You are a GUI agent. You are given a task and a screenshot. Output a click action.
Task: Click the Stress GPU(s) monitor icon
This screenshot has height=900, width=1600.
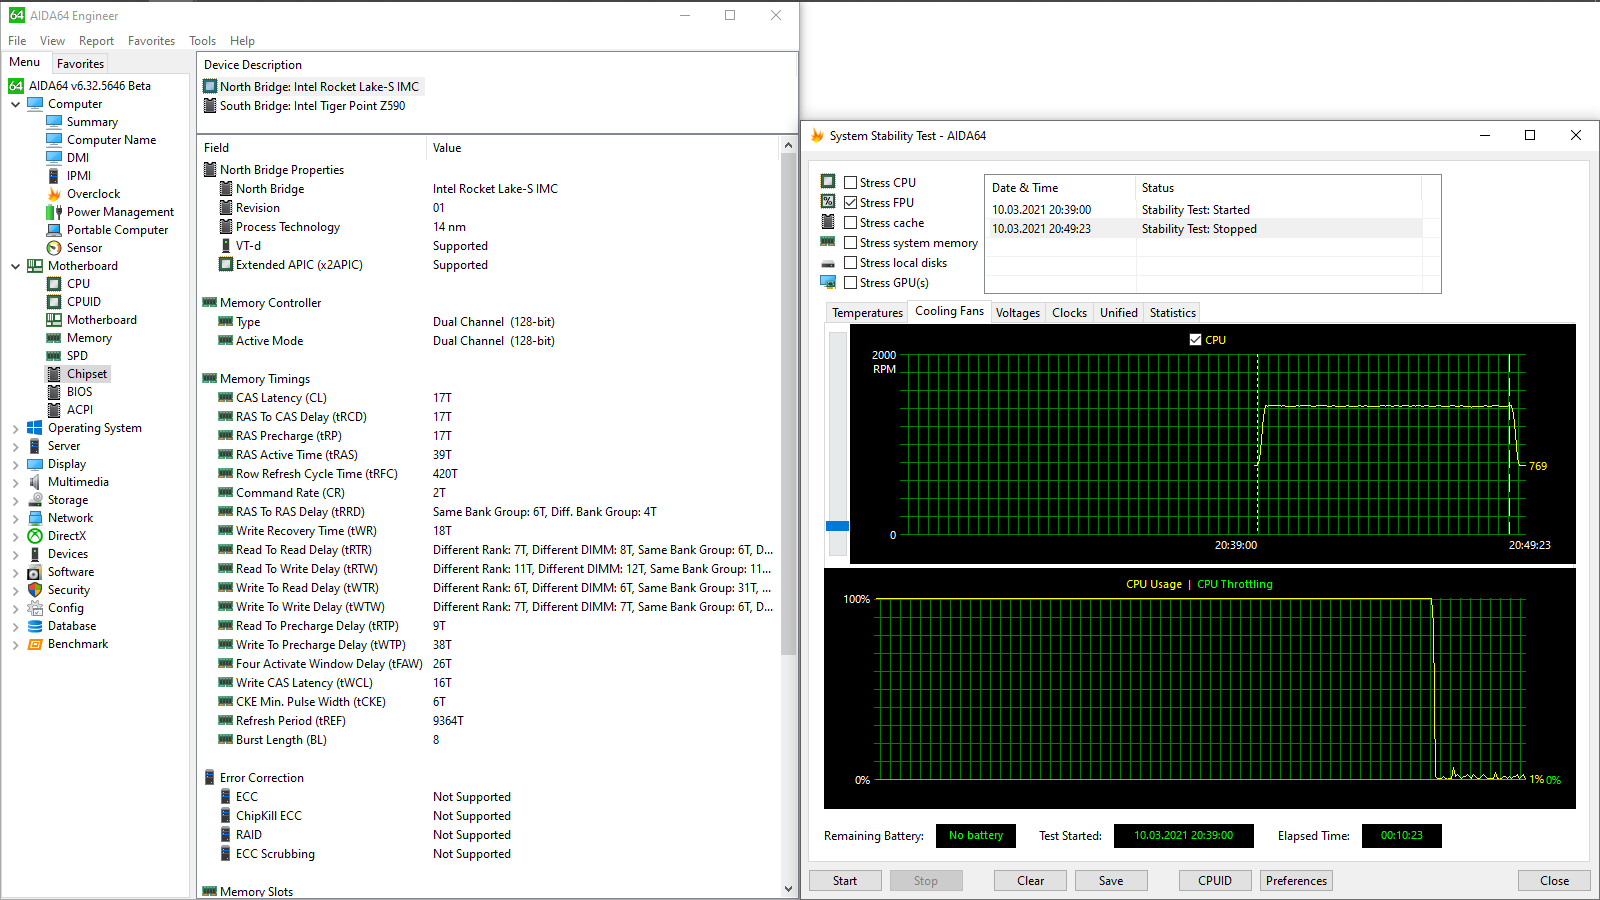828,283
